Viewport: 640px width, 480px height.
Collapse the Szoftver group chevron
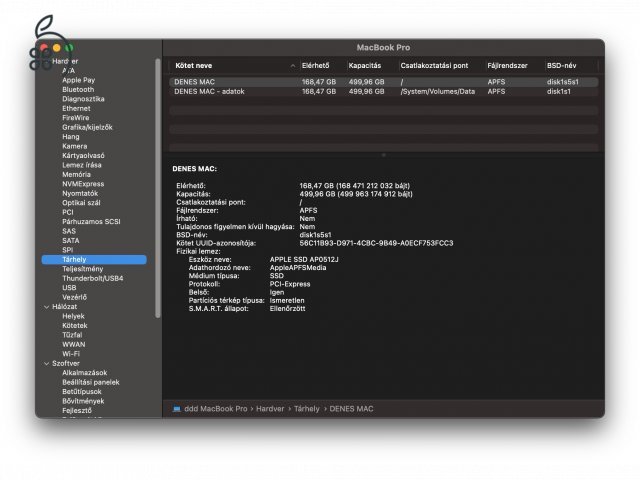click(46, 363)
